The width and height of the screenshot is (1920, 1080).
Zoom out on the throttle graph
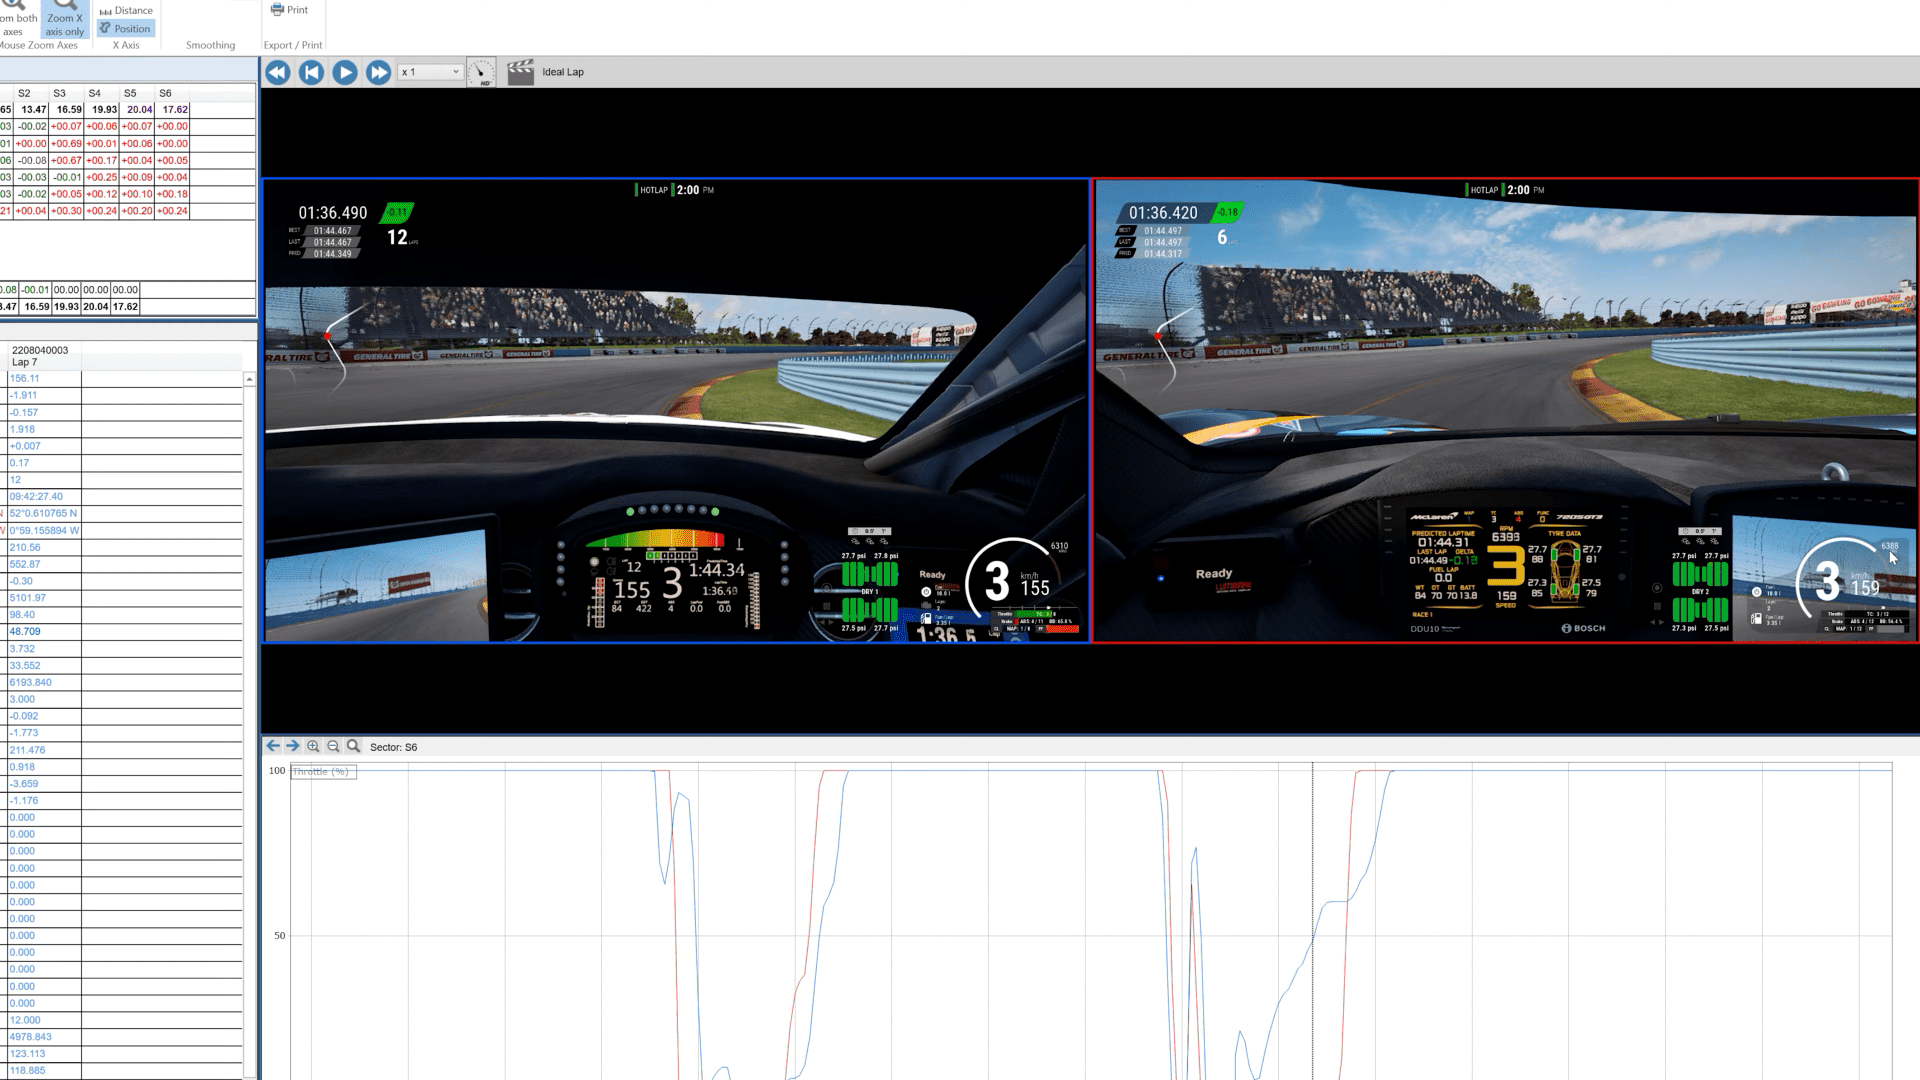tap(333, 746)
